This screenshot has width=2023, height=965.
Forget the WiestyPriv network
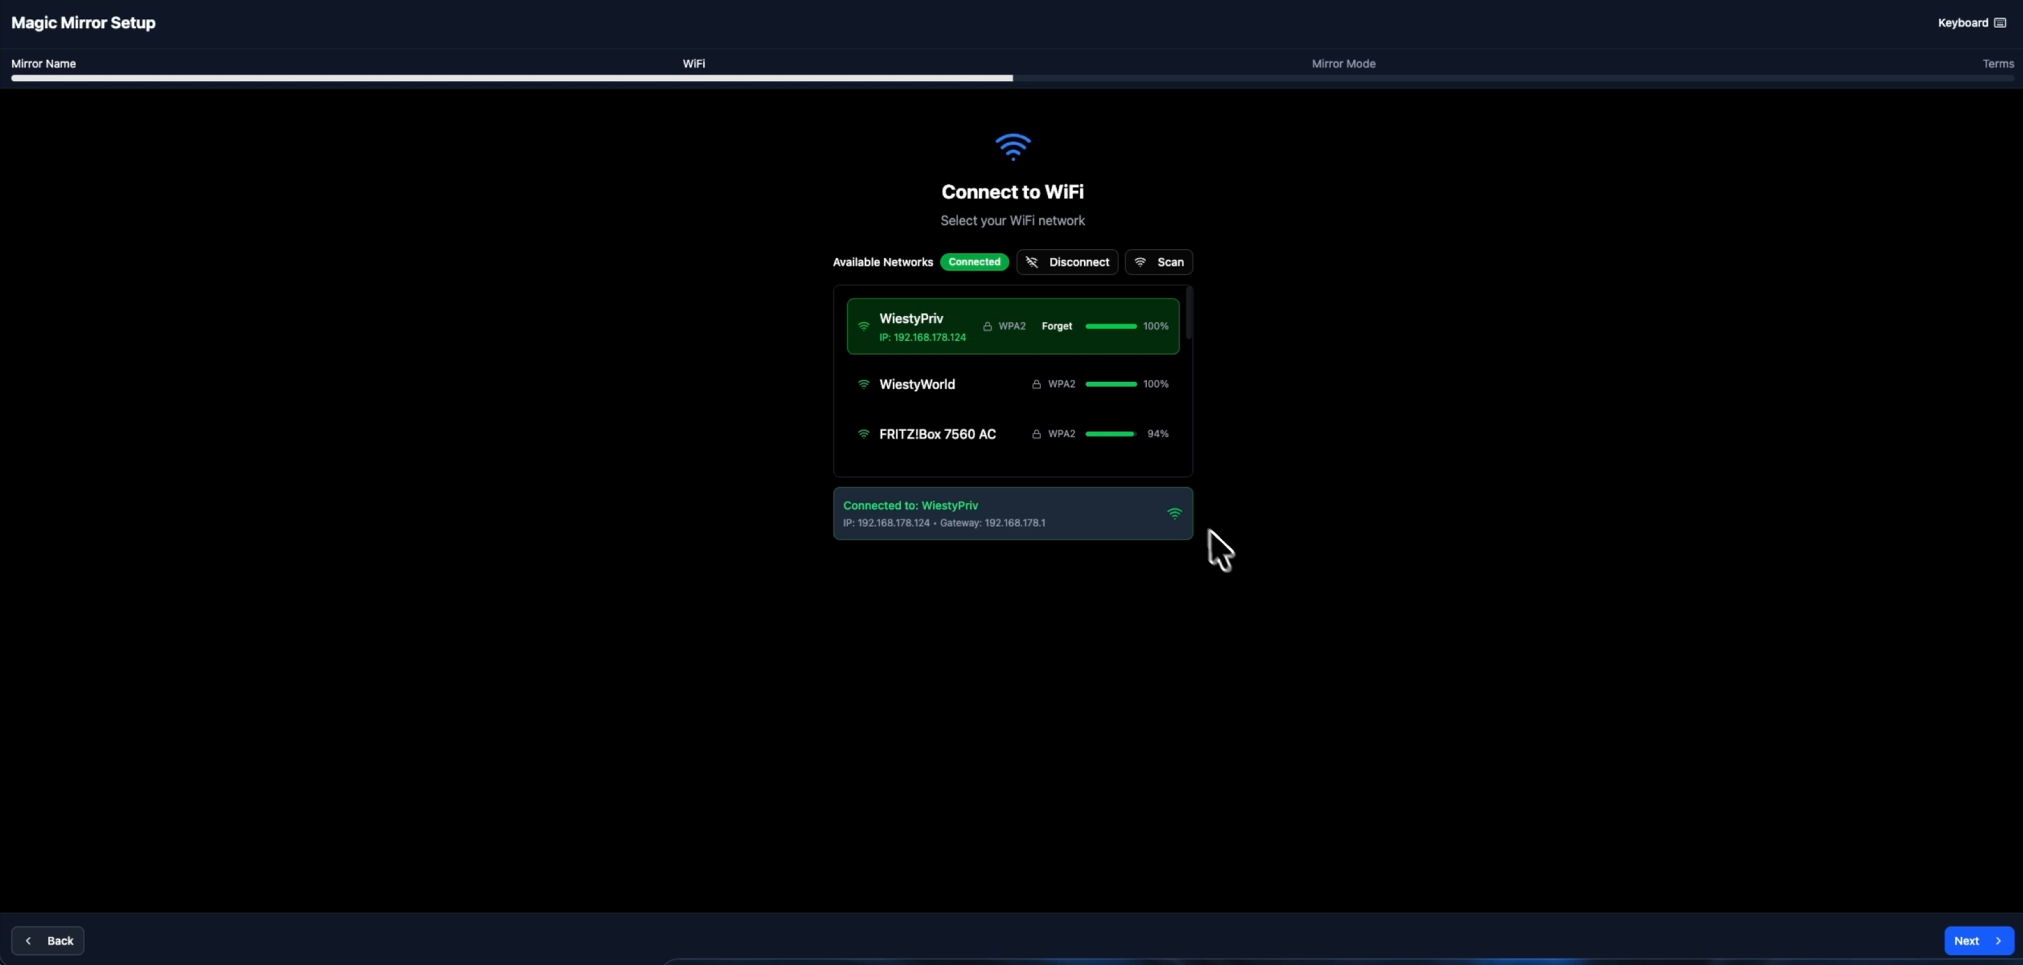[1056, 326]
